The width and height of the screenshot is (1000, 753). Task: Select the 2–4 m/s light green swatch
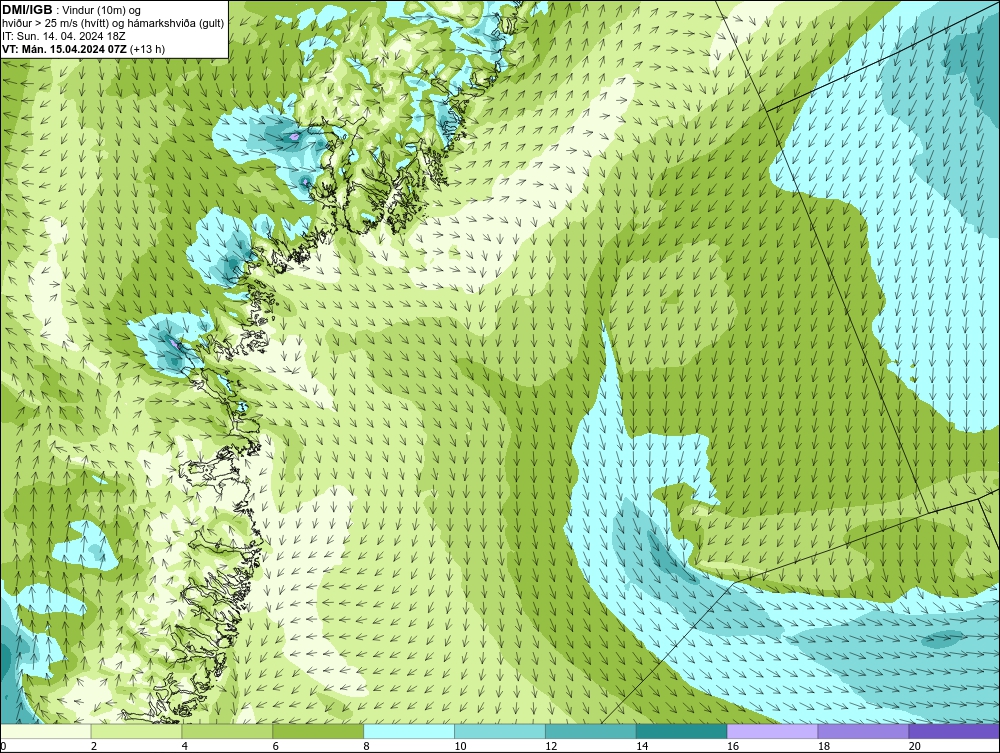click(x=136, y=731)
